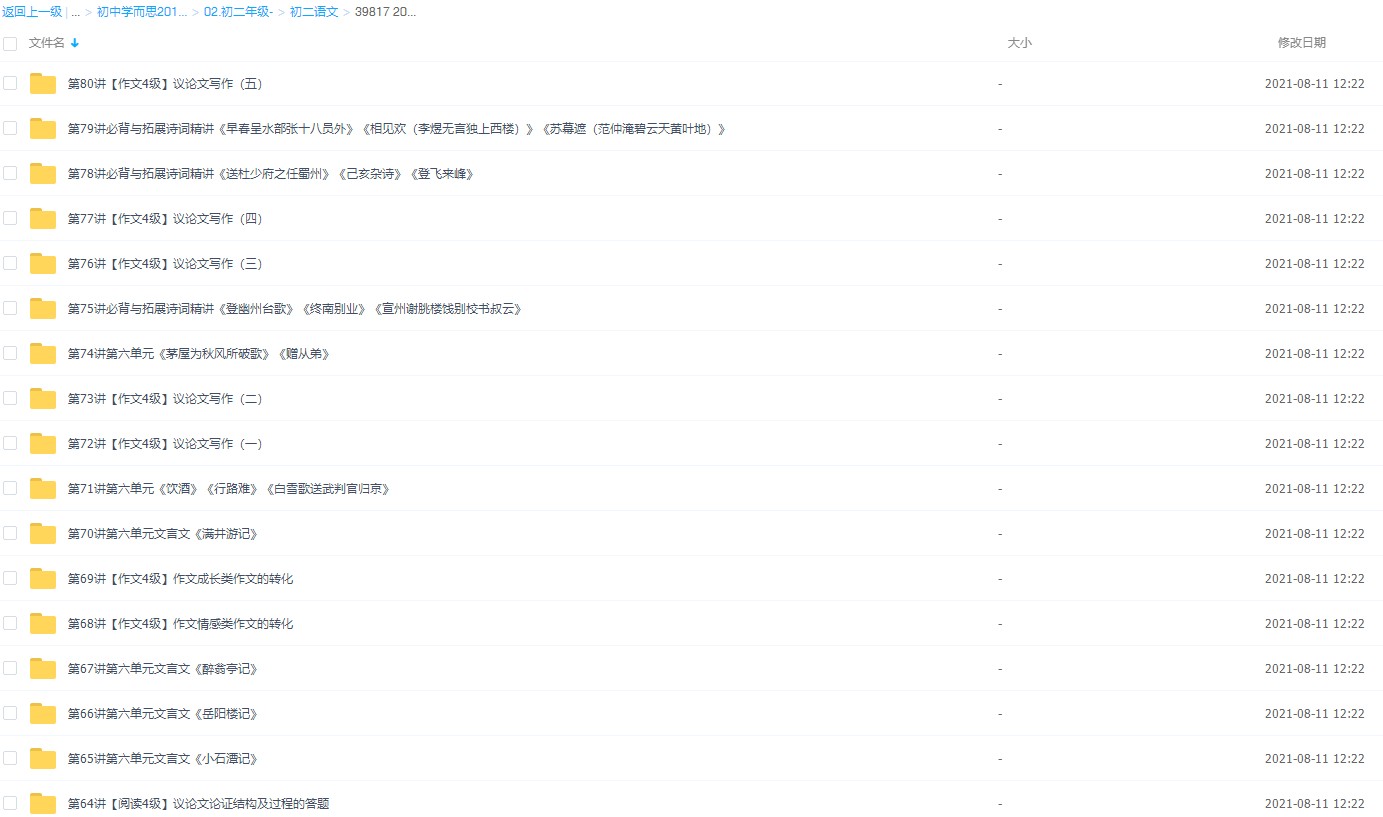The width and height of the screenshot is (1383, 817).
Task: Tick the checkbox for 第78讲《送杜少府之任蜀州》
Action: coord(10,173)
